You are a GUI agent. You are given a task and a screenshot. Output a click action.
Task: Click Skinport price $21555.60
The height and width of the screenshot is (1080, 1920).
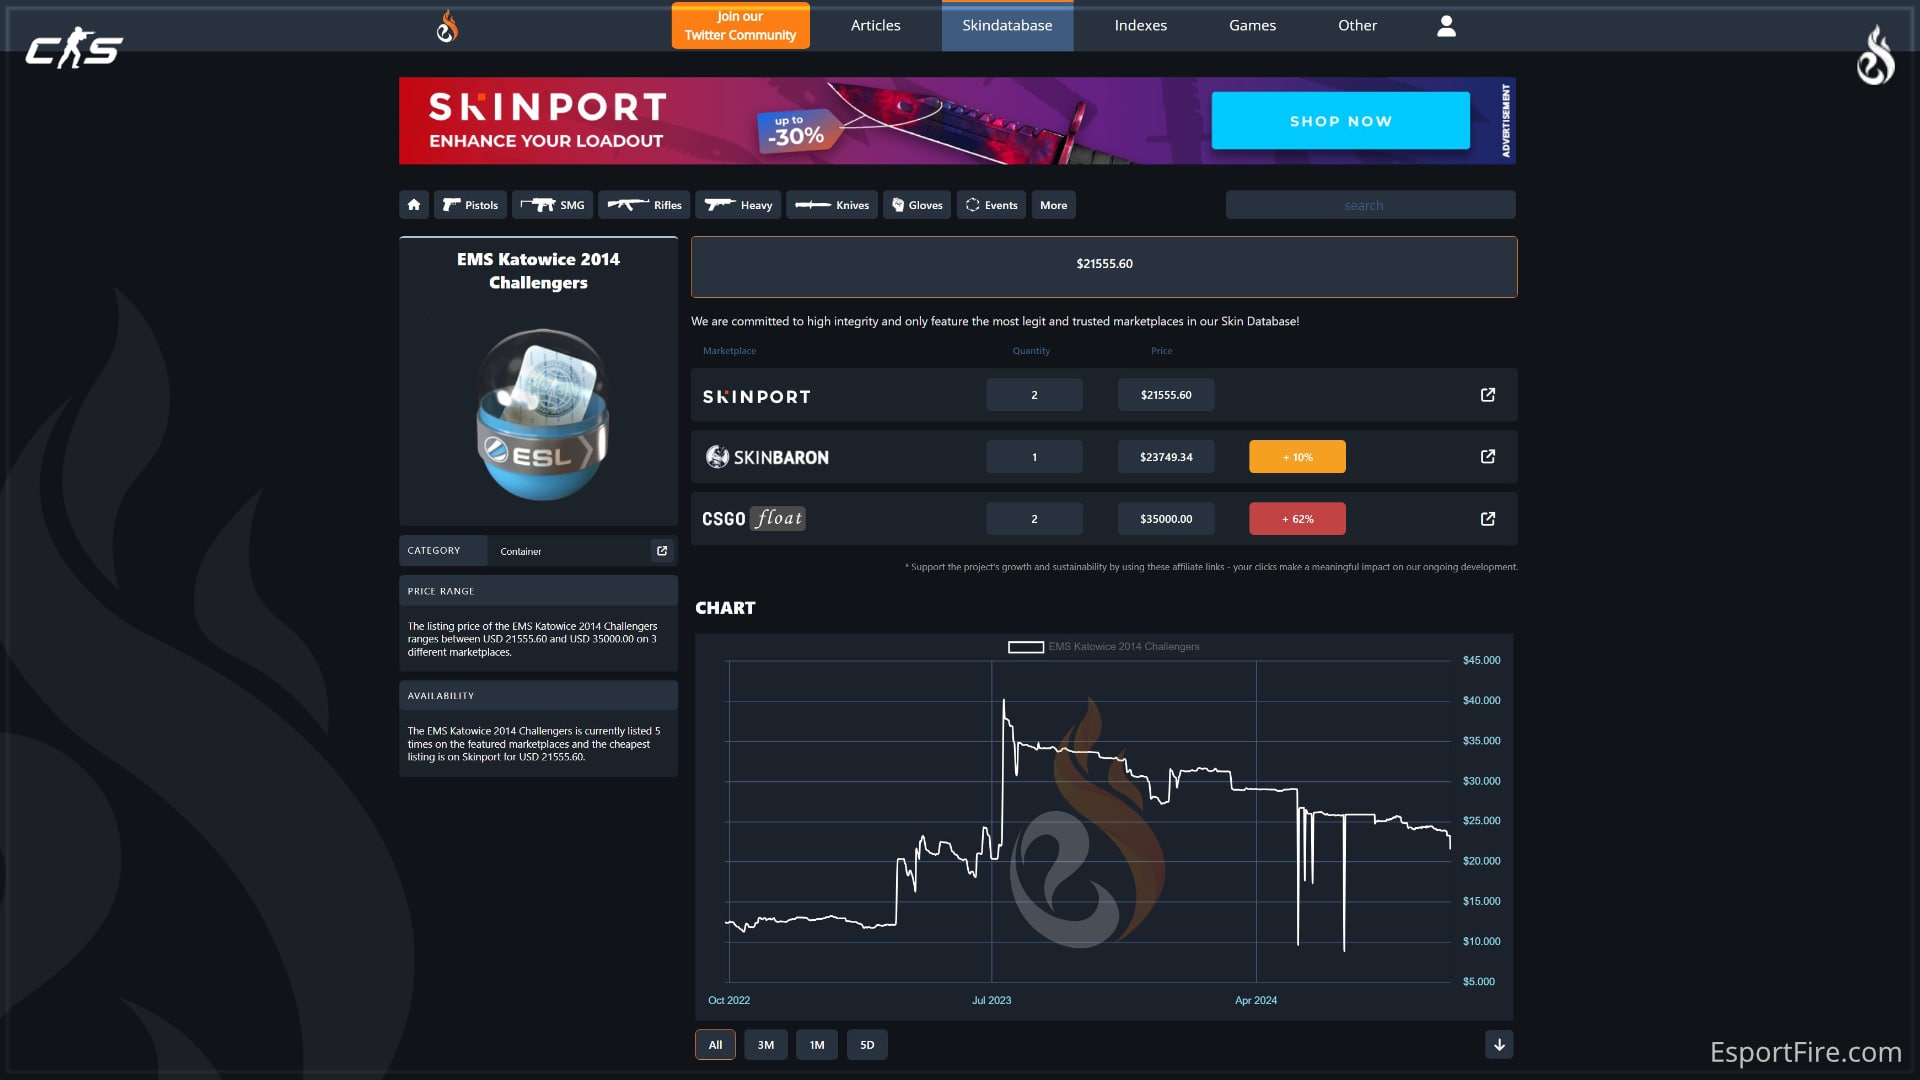pos(1166,395)
